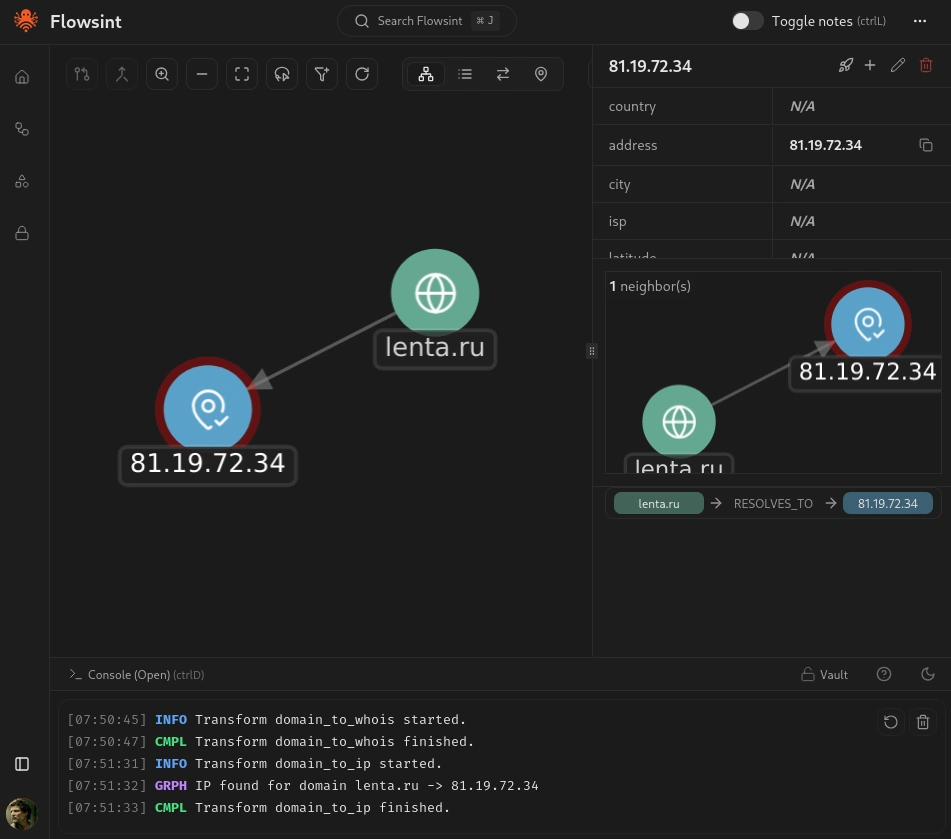Edit node details with the pencil icon
Screen dimensions: 951x839
[x=898, y=66]
